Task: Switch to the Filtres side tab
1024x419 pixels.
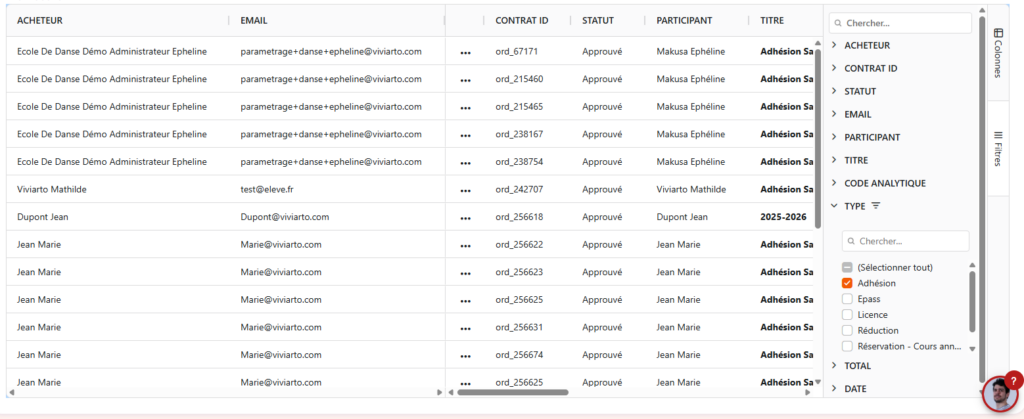Action: (998, 148)
